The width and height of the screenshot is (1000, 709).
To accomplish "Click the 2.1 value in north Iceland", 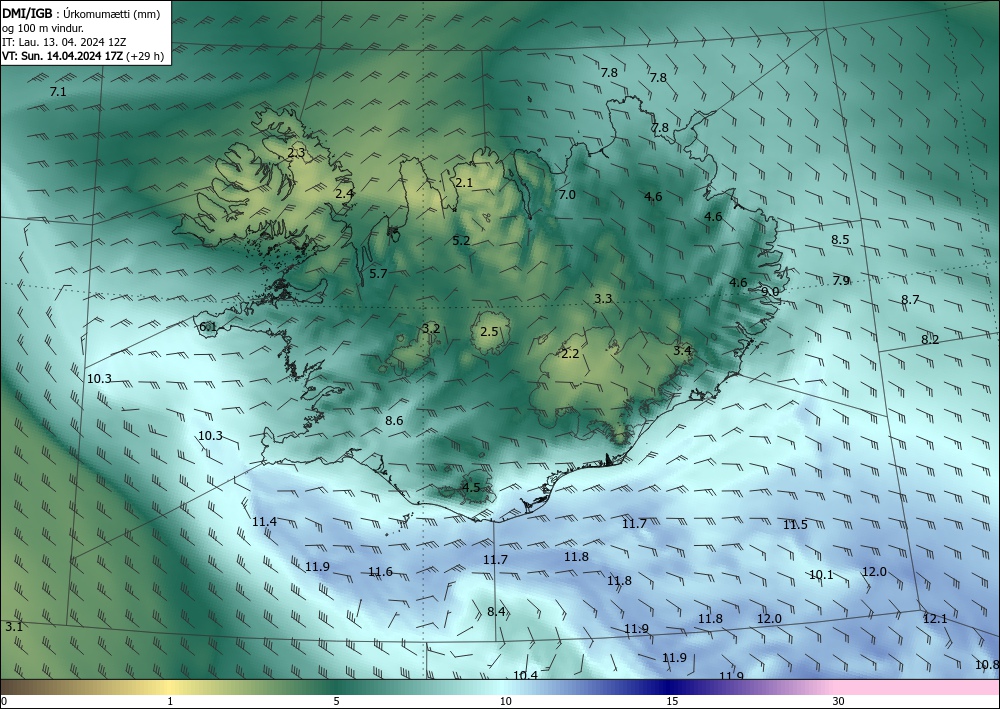I will [x=464, y=183].
